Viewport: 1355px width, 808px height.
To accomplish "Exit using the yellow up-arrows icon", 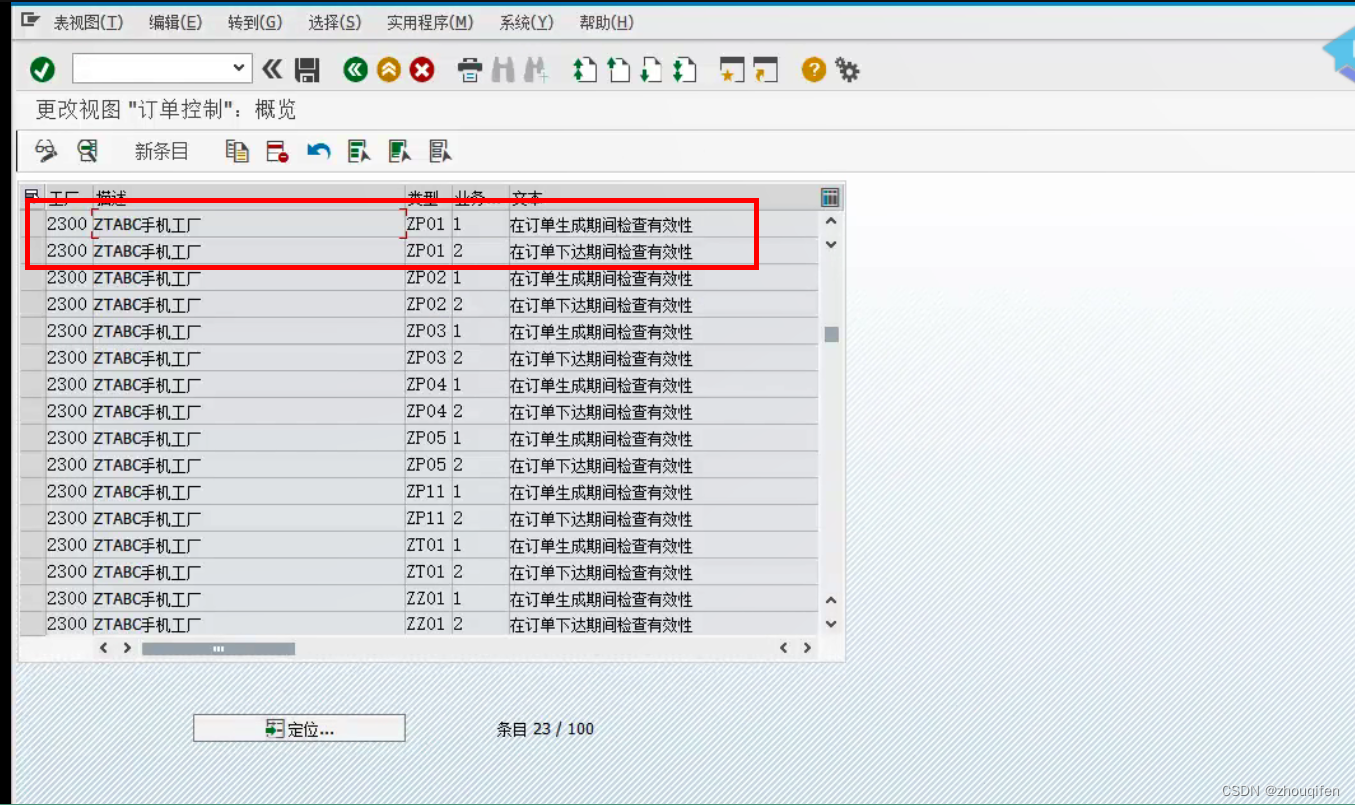I will click(389, 69).
